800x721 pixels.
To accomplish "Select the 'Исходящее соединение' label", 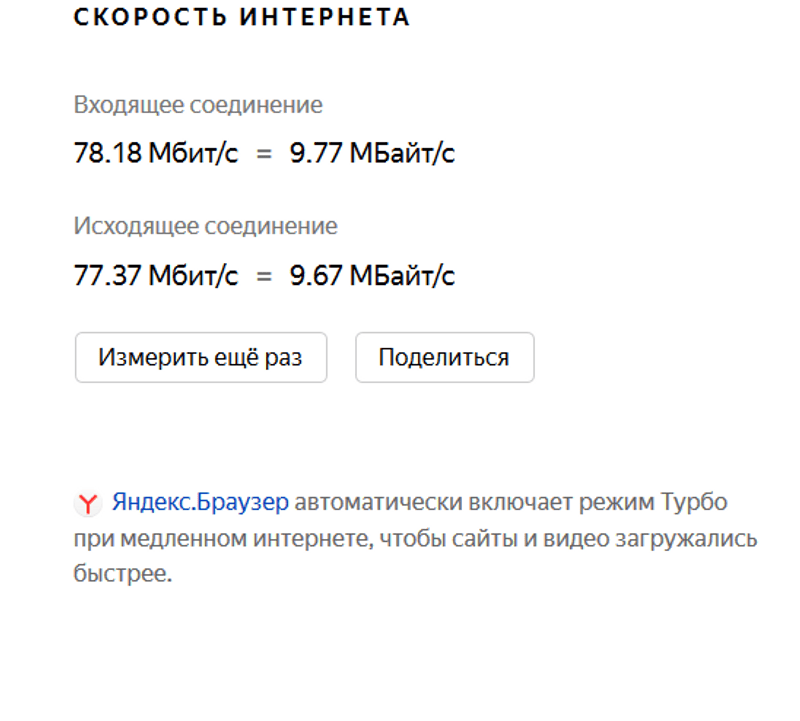I will click(x=205, y=226).
